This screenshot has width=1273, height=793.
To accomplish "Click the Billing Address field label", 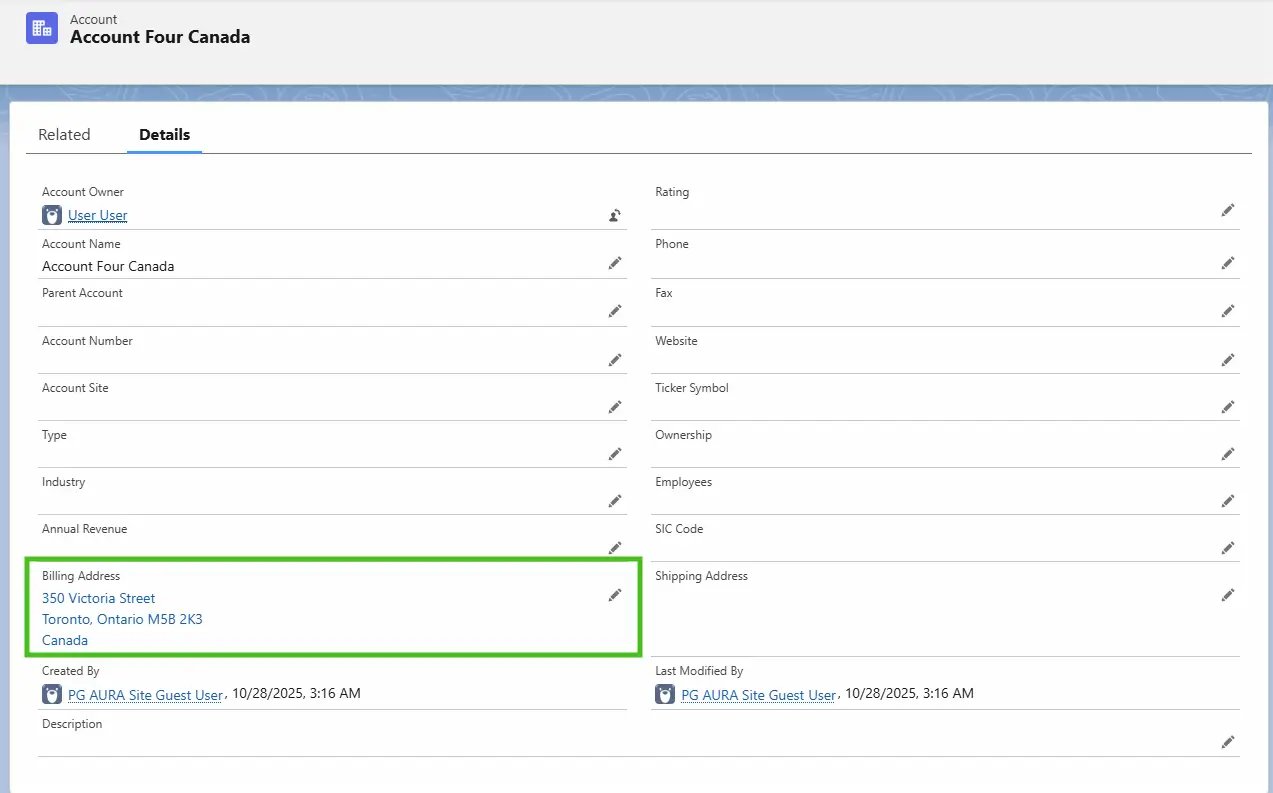I will pos(81,576).
